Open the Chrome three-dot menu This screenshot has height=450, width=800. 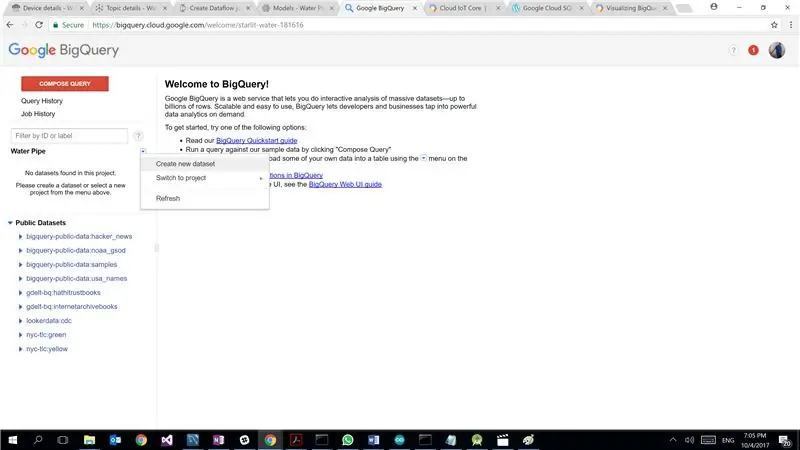tap(791, 24)
